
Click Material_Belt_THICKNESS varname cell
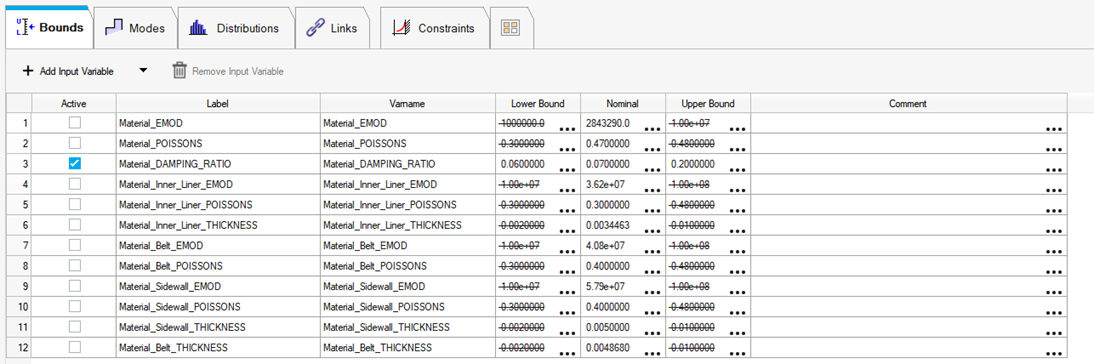(408, 347)
